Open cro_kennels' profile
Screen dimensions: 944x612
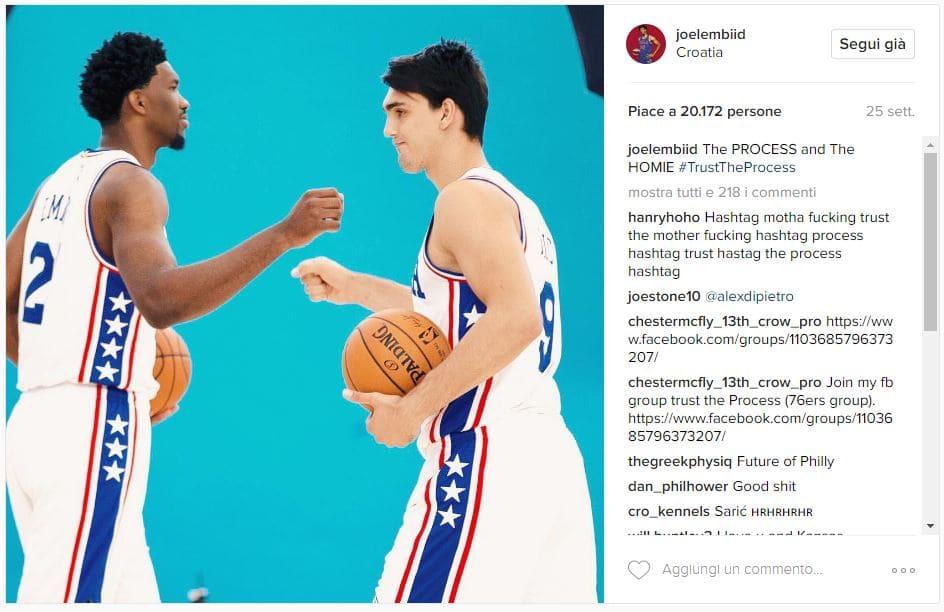point(668,512)
